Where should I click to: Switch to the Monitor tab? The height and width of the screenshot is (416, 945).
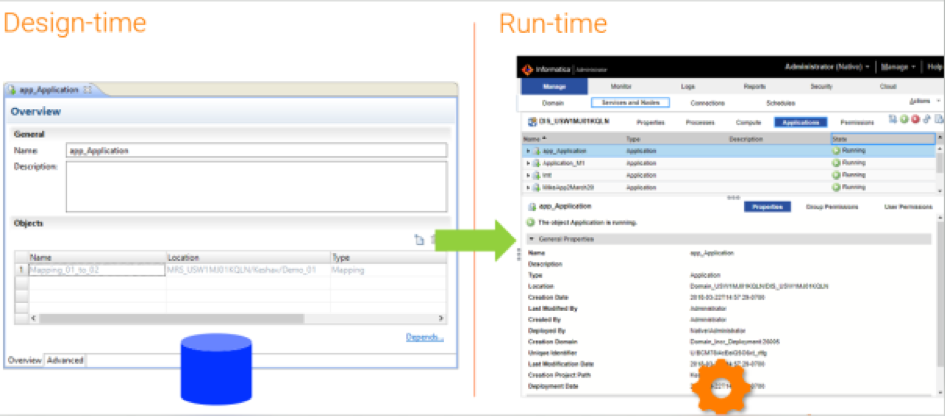pos(620,87)
